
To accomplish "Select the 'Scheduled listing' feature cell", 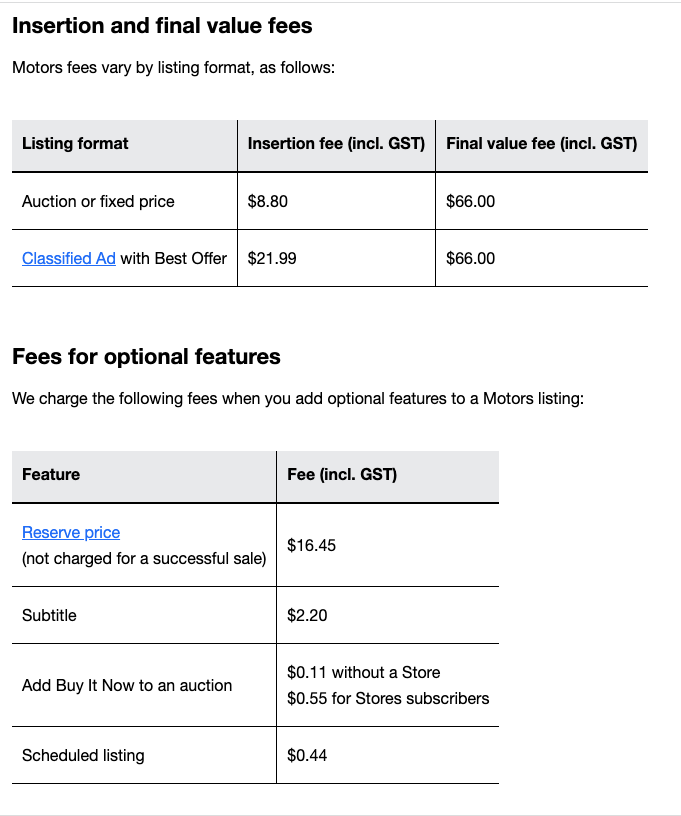I will point(83,755).
